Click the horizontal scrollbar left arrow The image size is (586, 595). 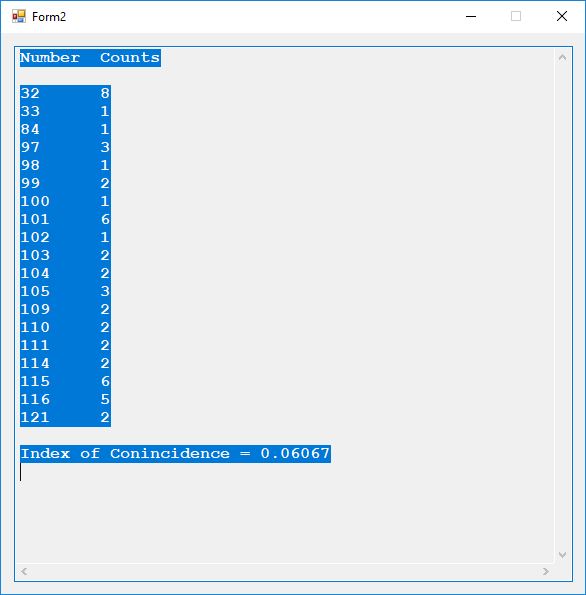(24, 571)
